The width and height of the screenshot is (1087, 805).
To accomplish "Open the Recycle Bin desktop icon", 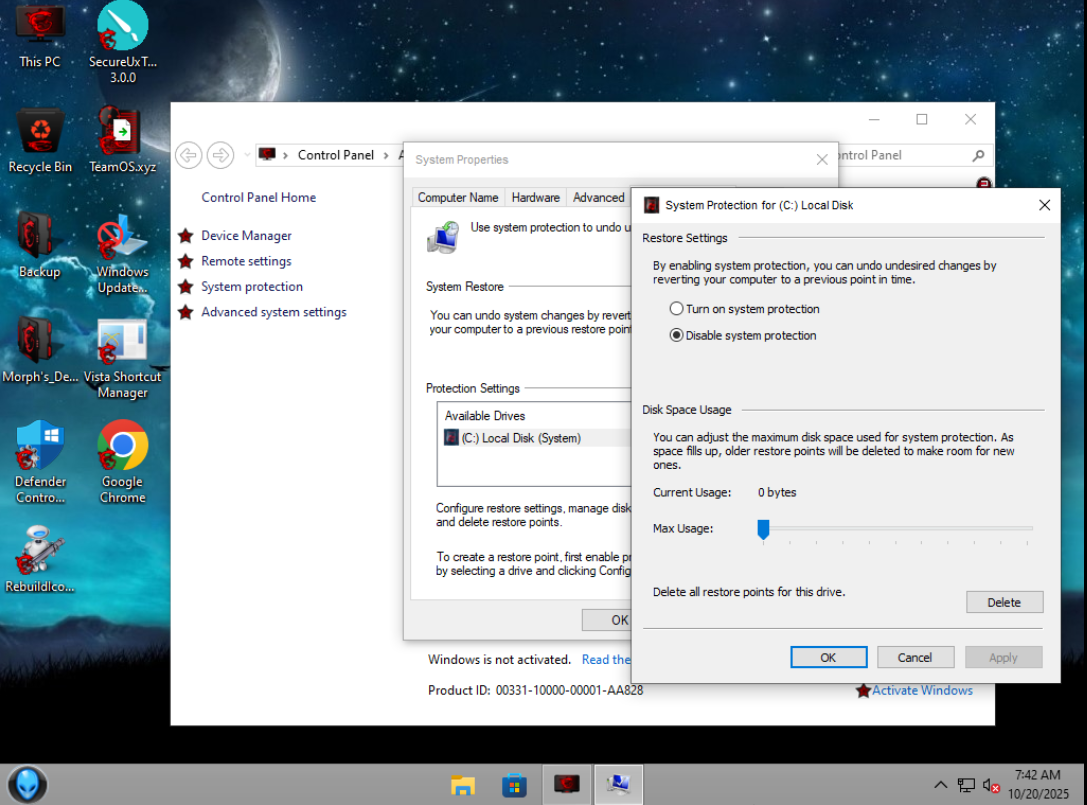I will pyautogui.click(x=40, y=133).
